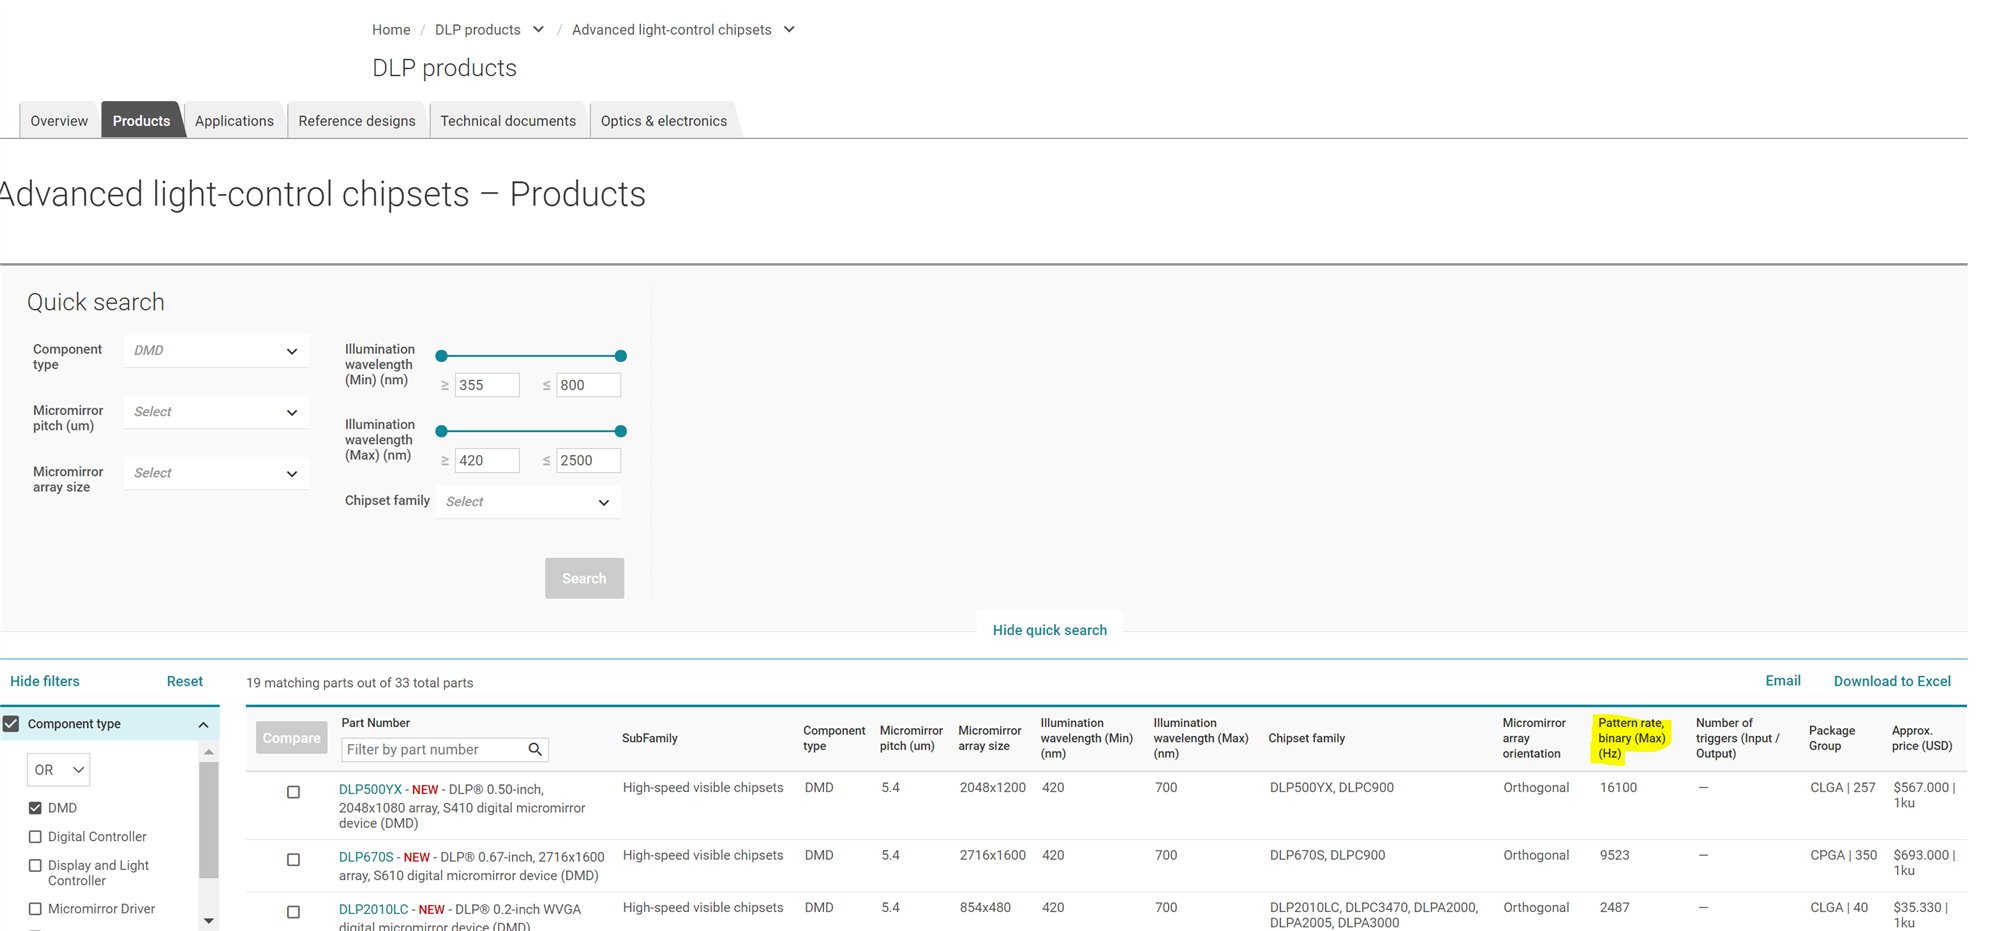This screenshot has width=2000, height=931.
Task: Click the SubFamily column header
Action: [650, 738]
